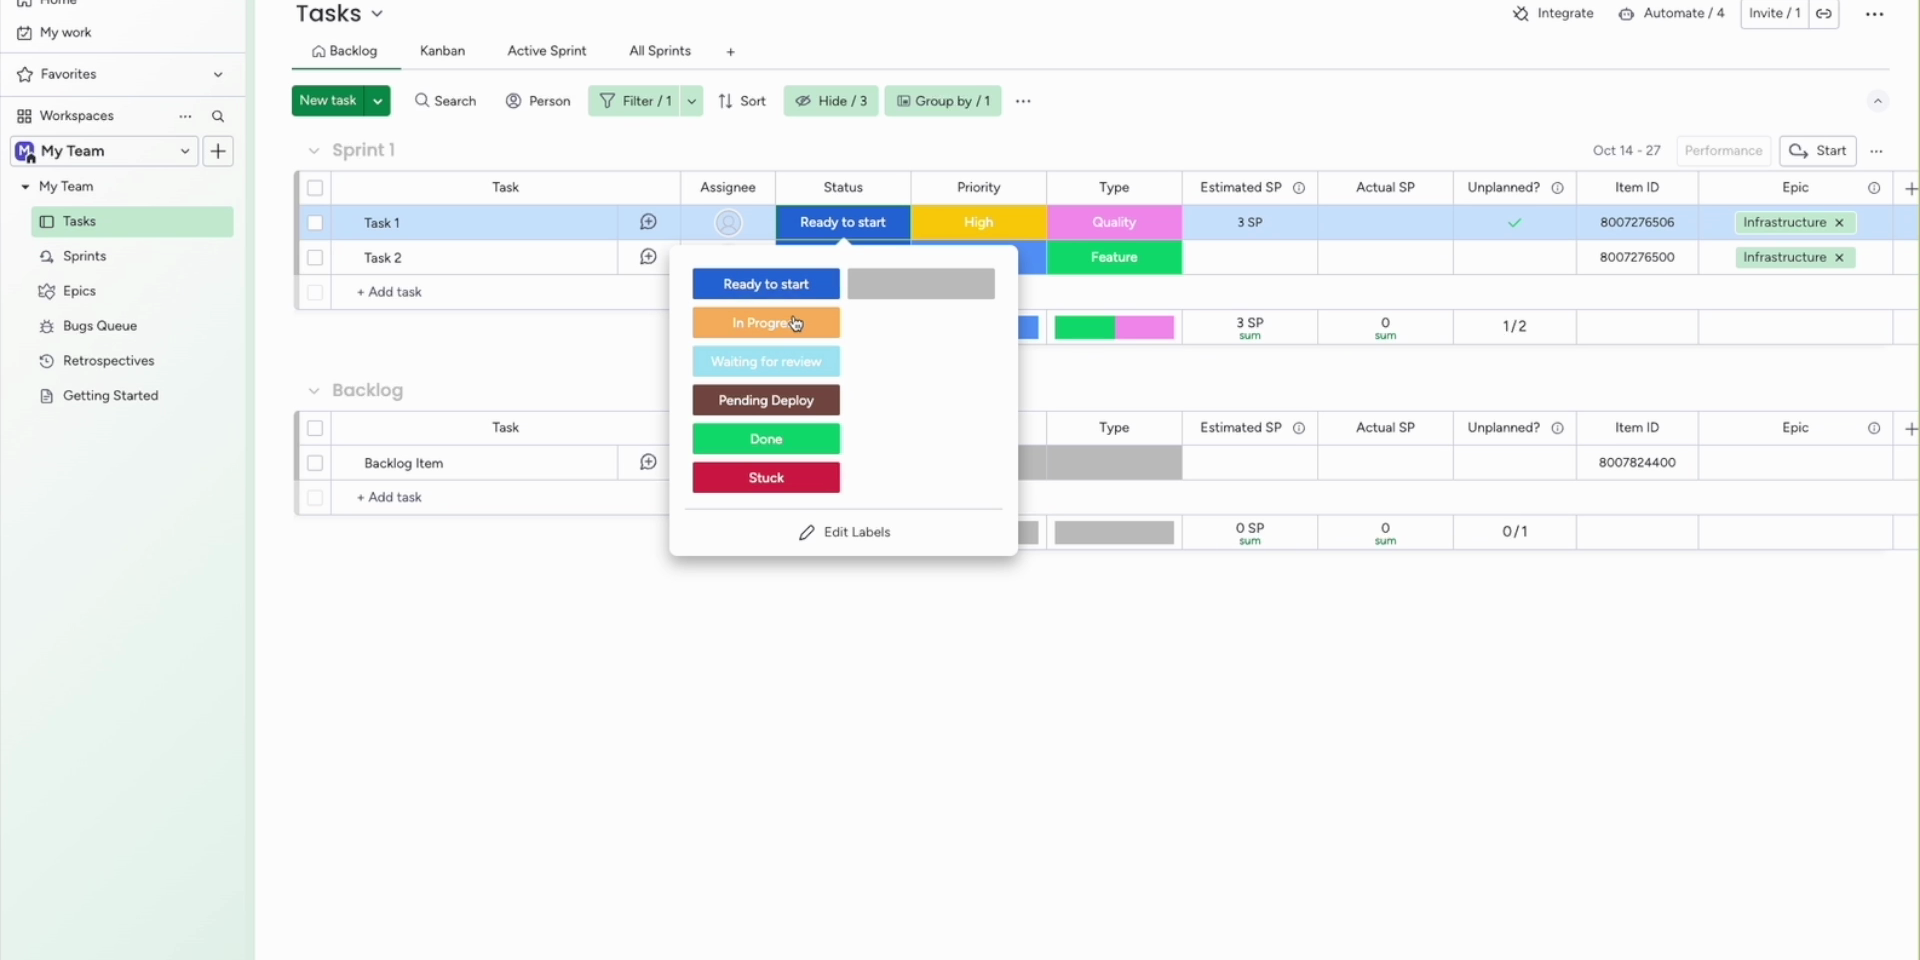Click Edit Labels in status popup
The width and height of the screenshot is (1920, 960).
click(844, 533)
